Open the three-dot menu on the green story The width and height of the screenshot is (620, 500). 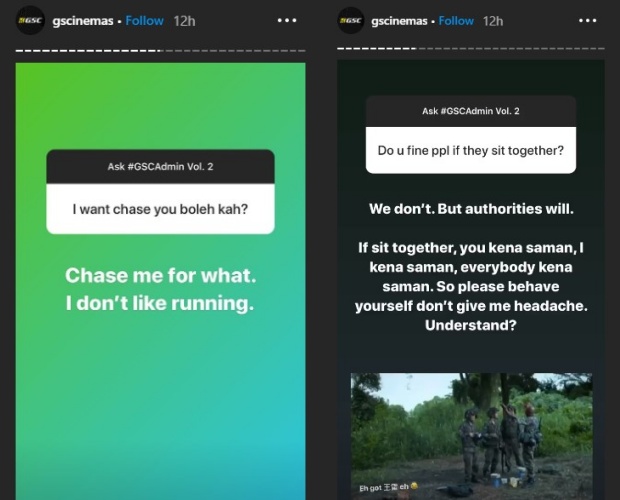(287, 20)
